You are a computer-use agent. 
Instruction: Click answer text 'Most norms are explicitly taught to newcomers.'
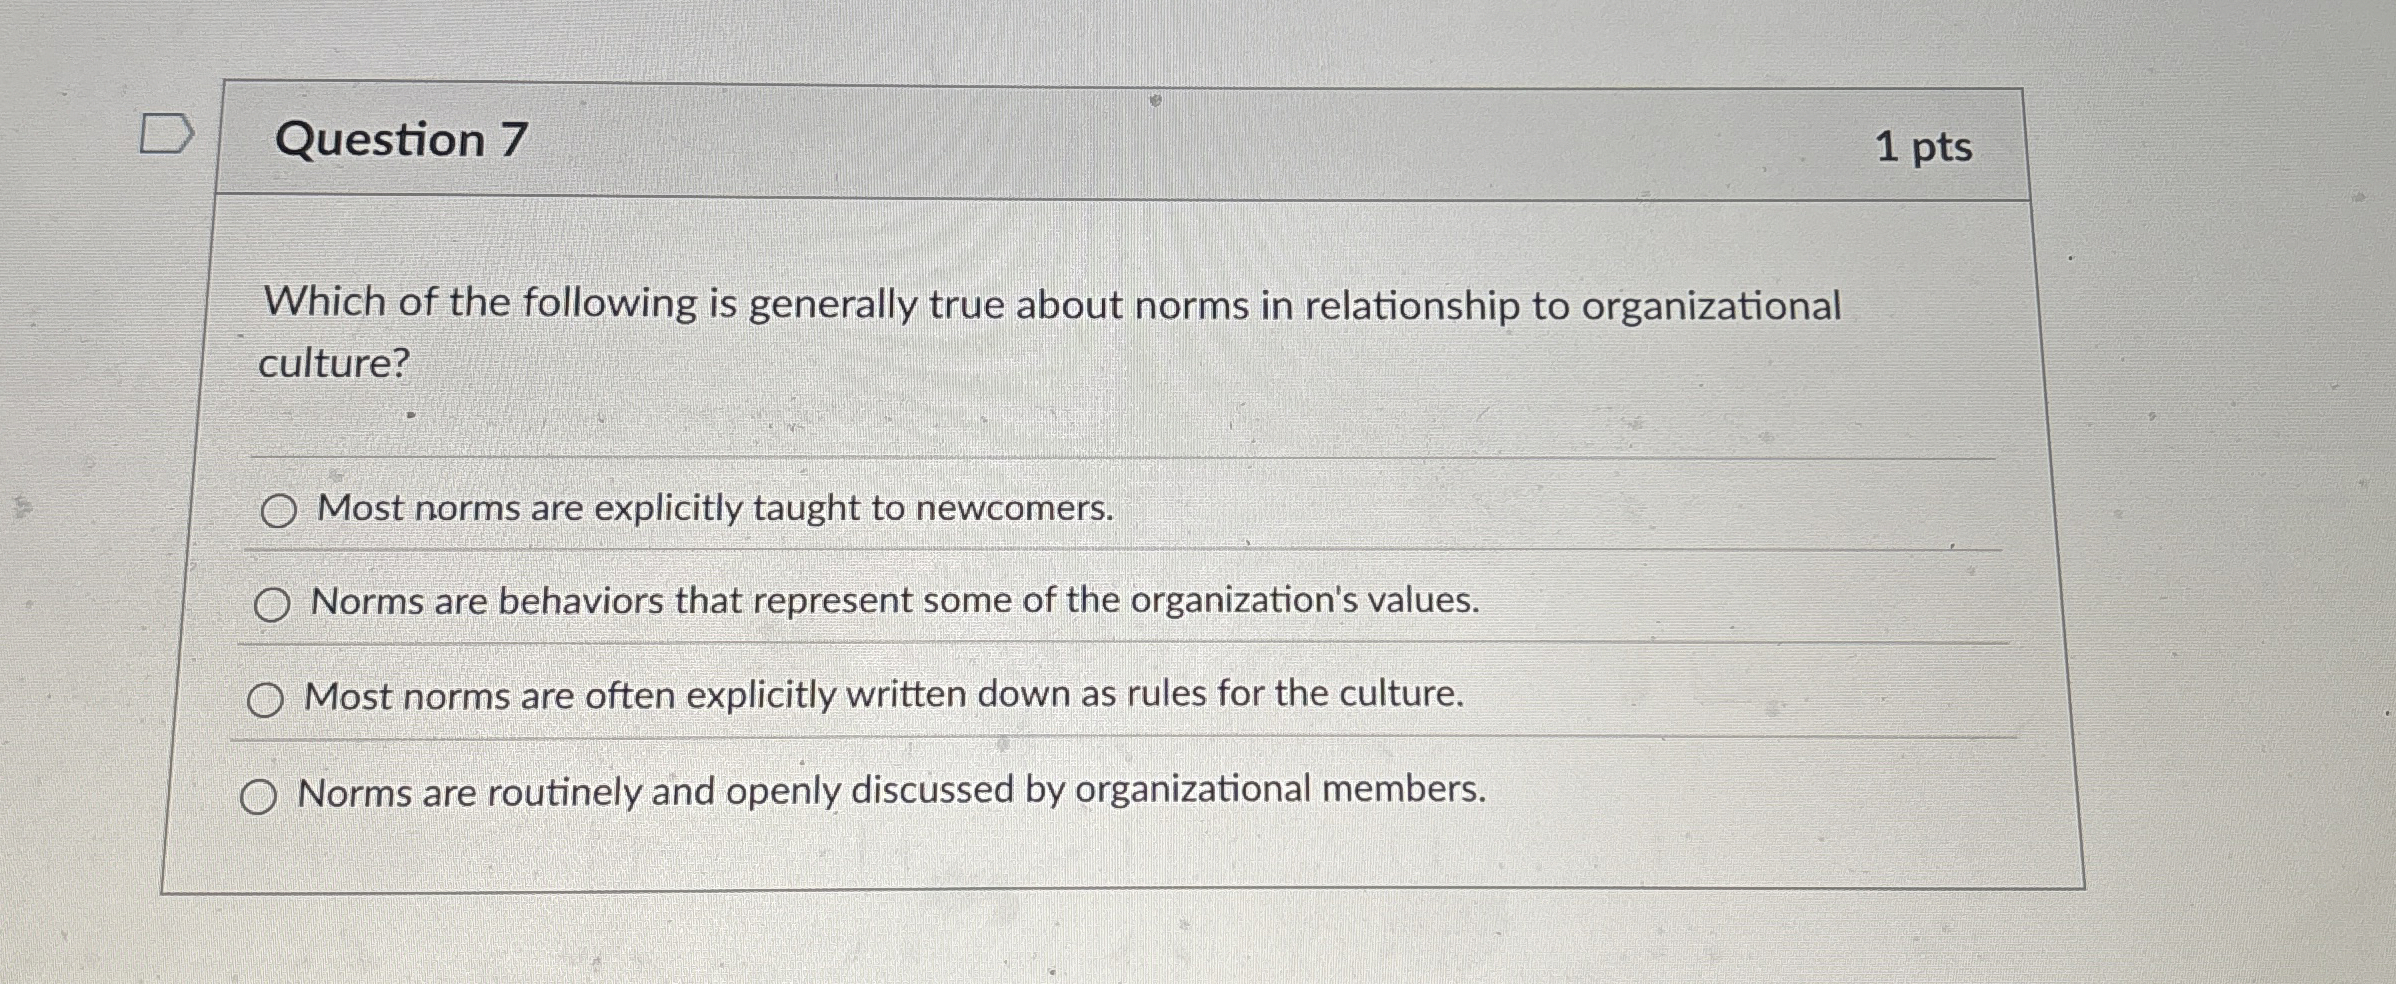[715, 509]
